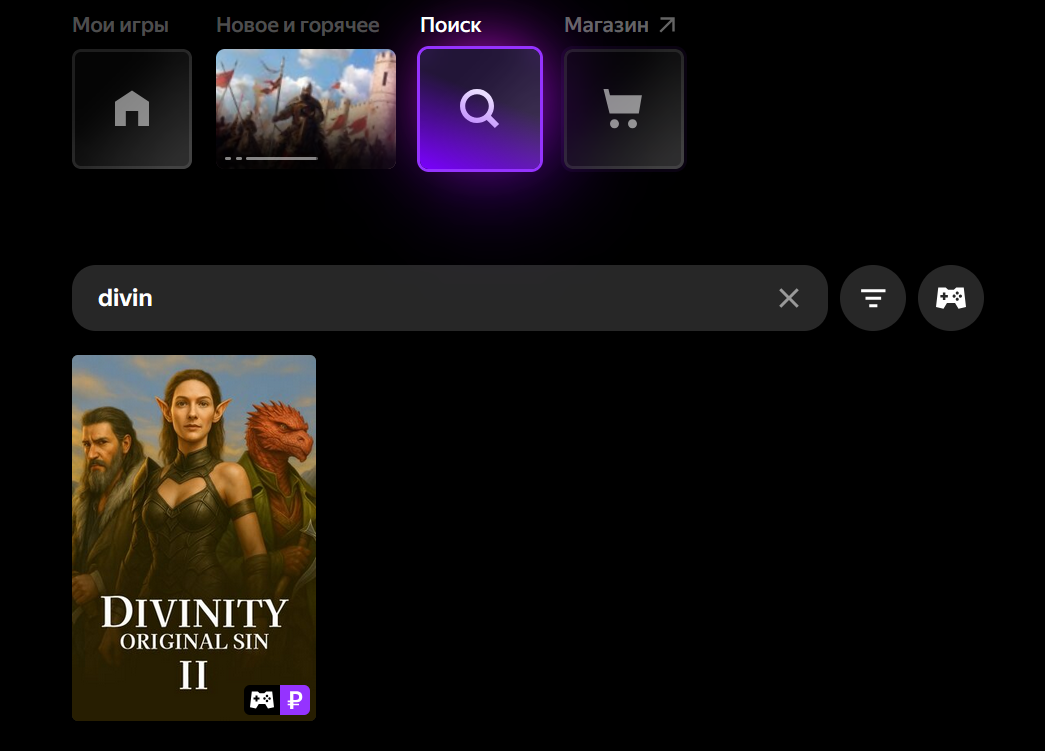This screenshot has height=751, width=1045.
Task: Select the Поиск tab label
Action: (451, 25)
